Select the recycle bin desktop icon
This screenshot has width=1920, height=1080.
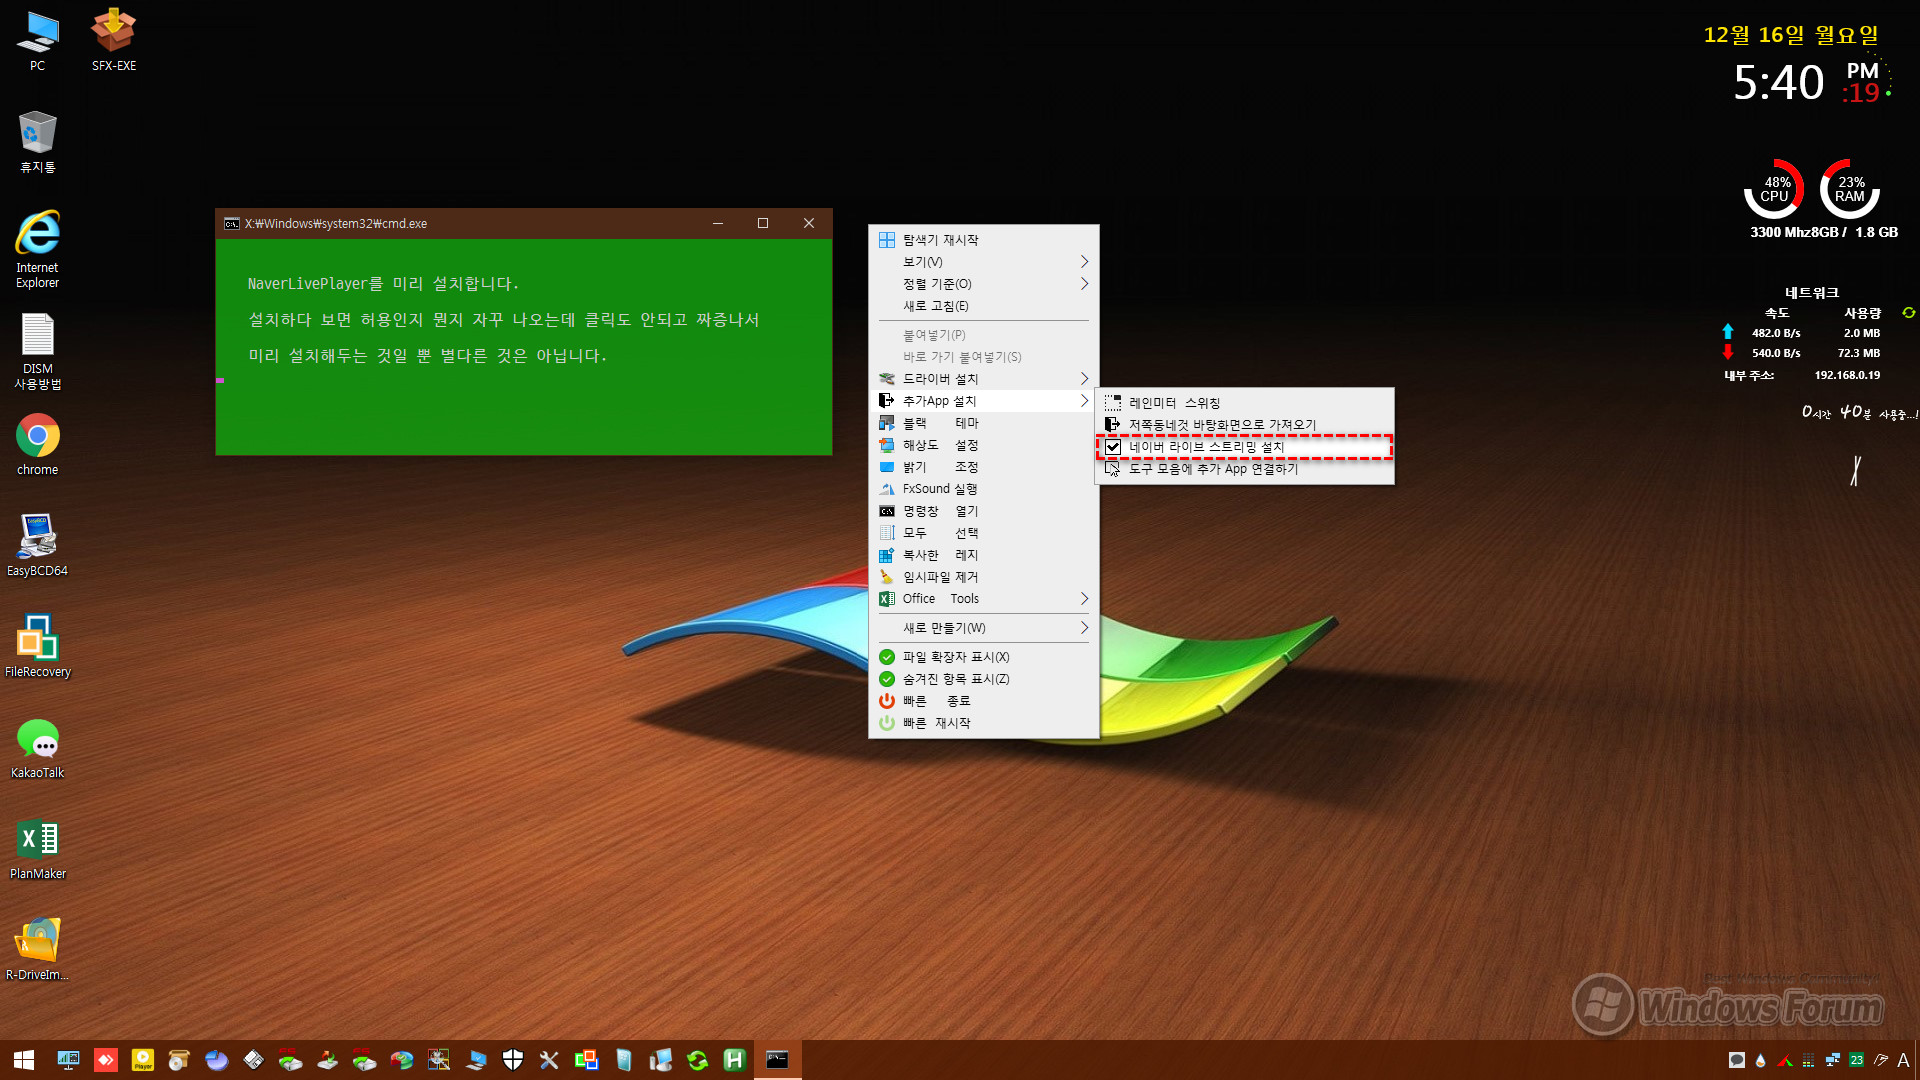(37, 142)
